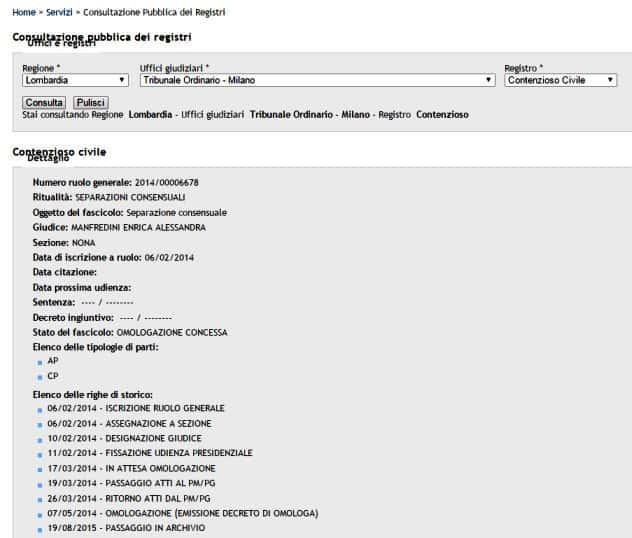The height and width of the screenshot is (538, 632).
Task: Open the Regione dropdown showing Lombardia
Action: coord(75,80)
